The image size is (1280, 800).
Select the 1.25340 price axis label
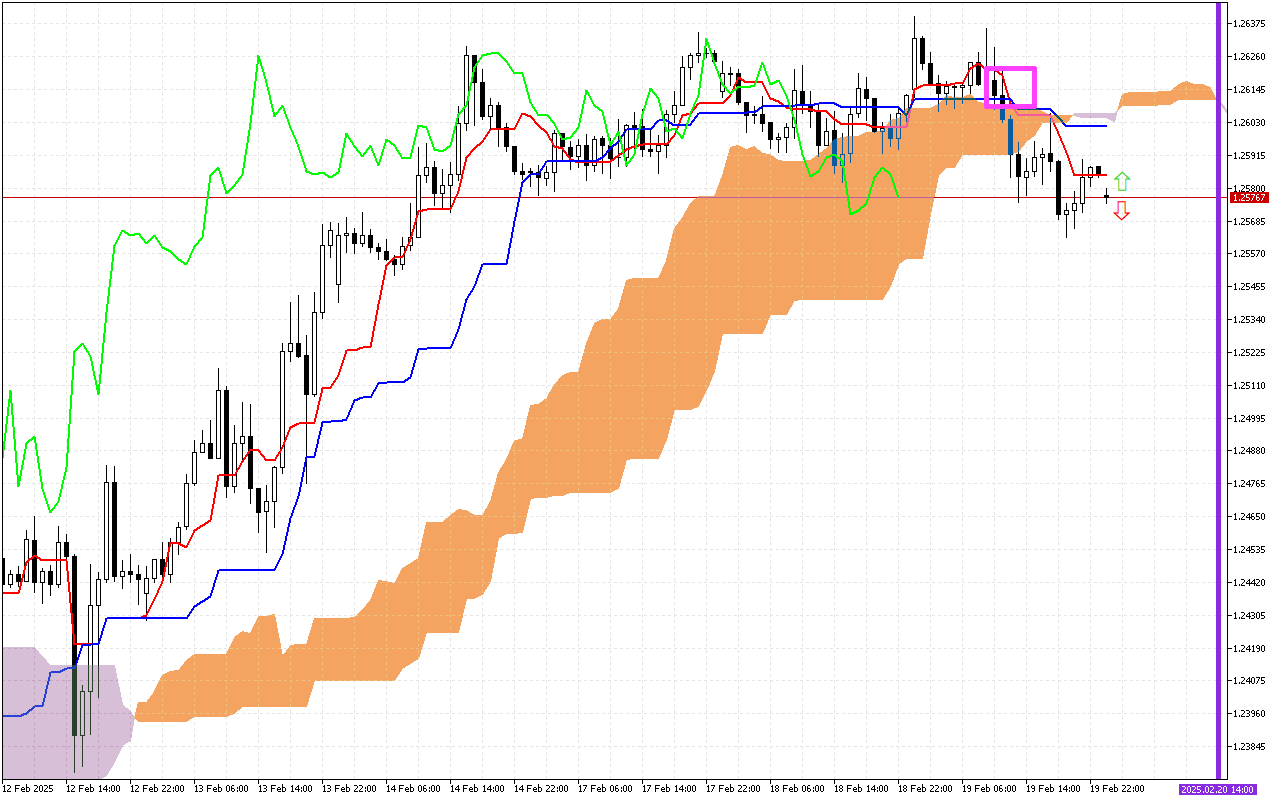point(1250,319)
